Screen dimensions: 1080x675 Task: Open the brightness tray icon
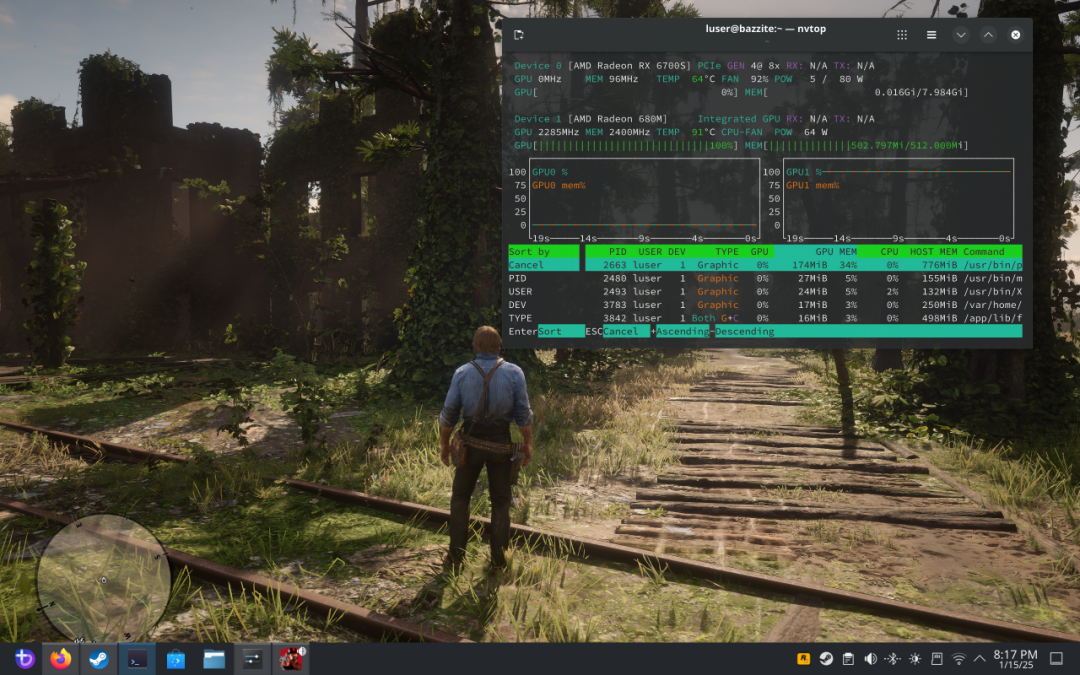915,659
